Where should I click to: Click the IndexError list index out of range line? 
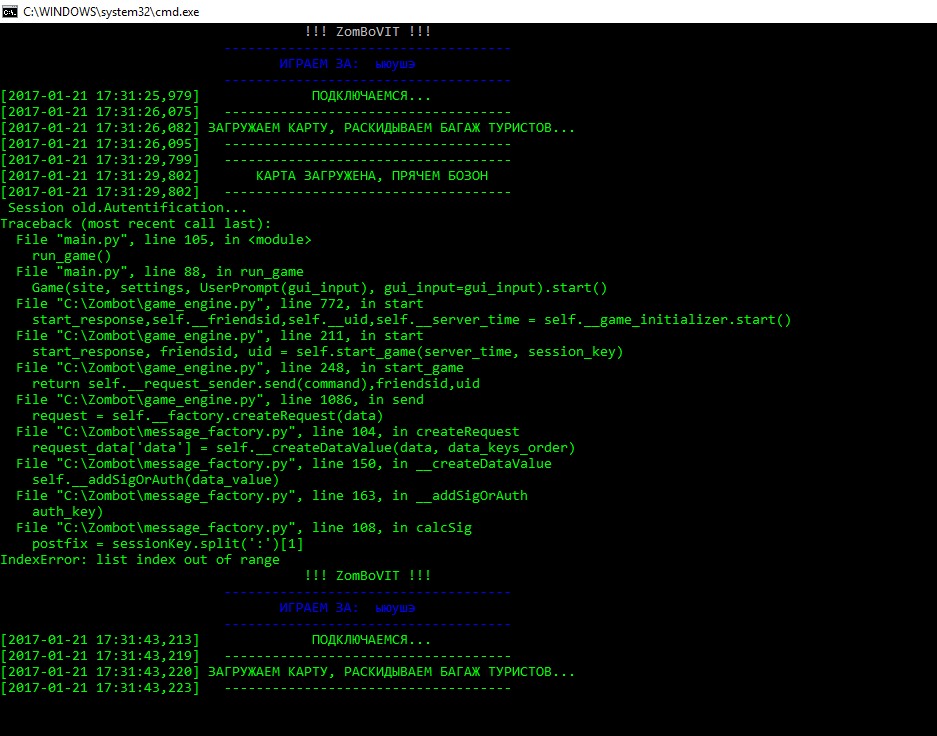click(x=140, y=560)
